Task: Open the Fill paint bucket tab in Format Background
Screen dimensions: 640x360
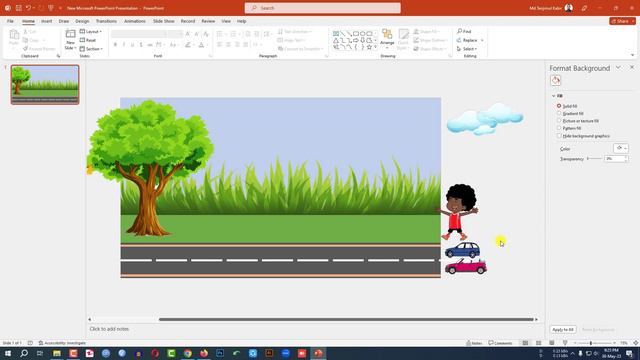Action: pos(556,80)
